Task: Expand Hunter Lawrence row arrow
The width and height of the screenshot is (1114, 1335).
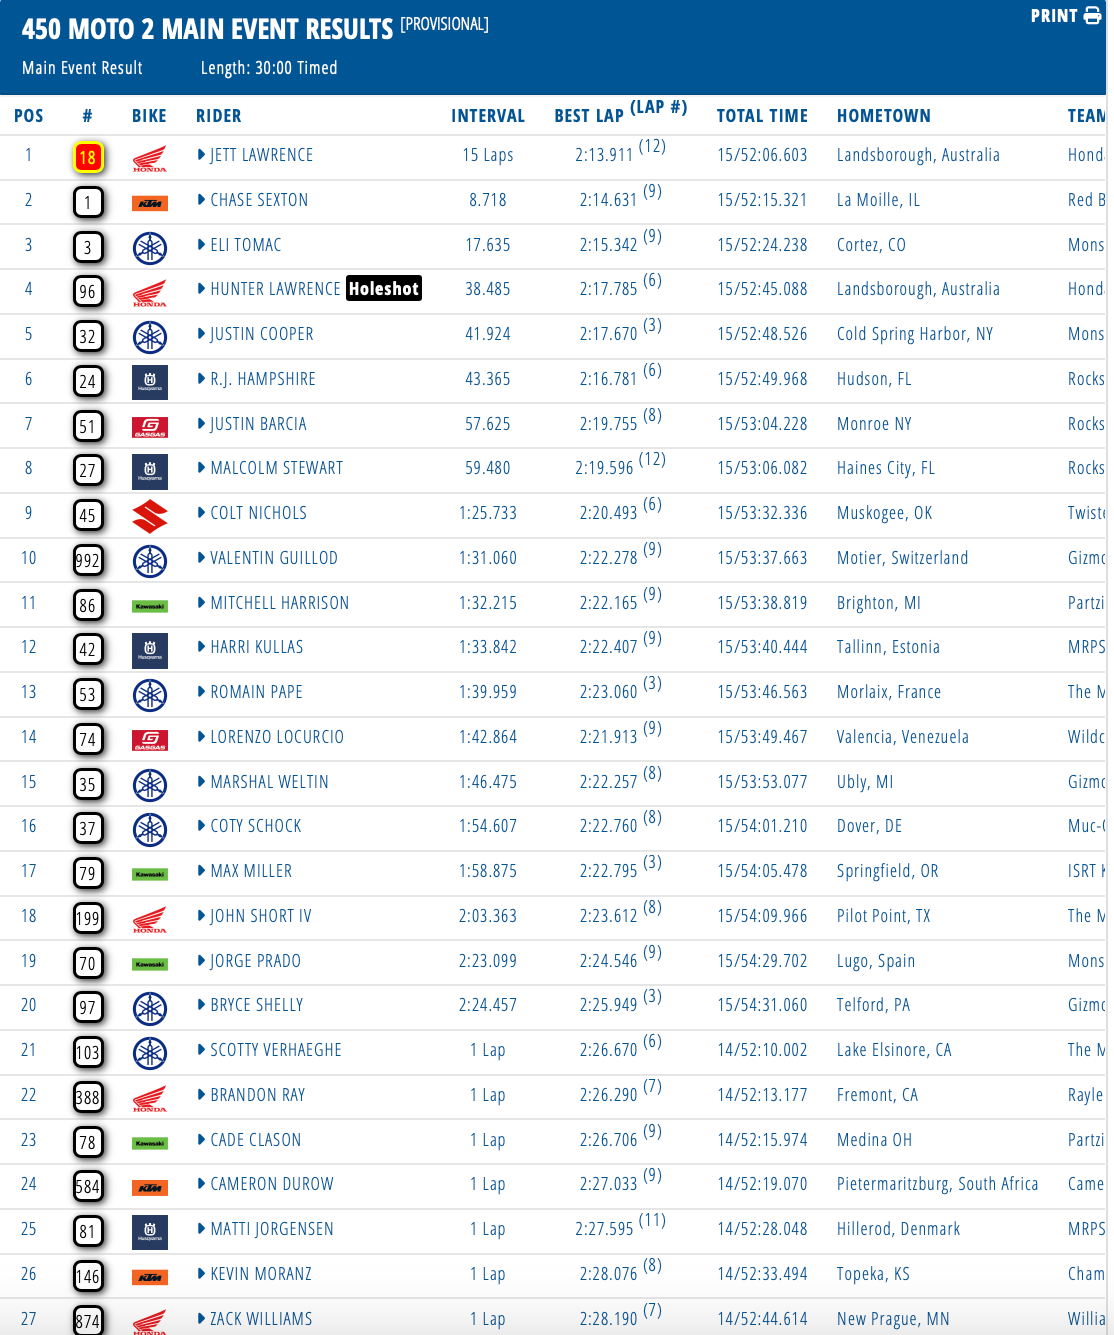Action: pyautogui.click(x=202, y=289)
